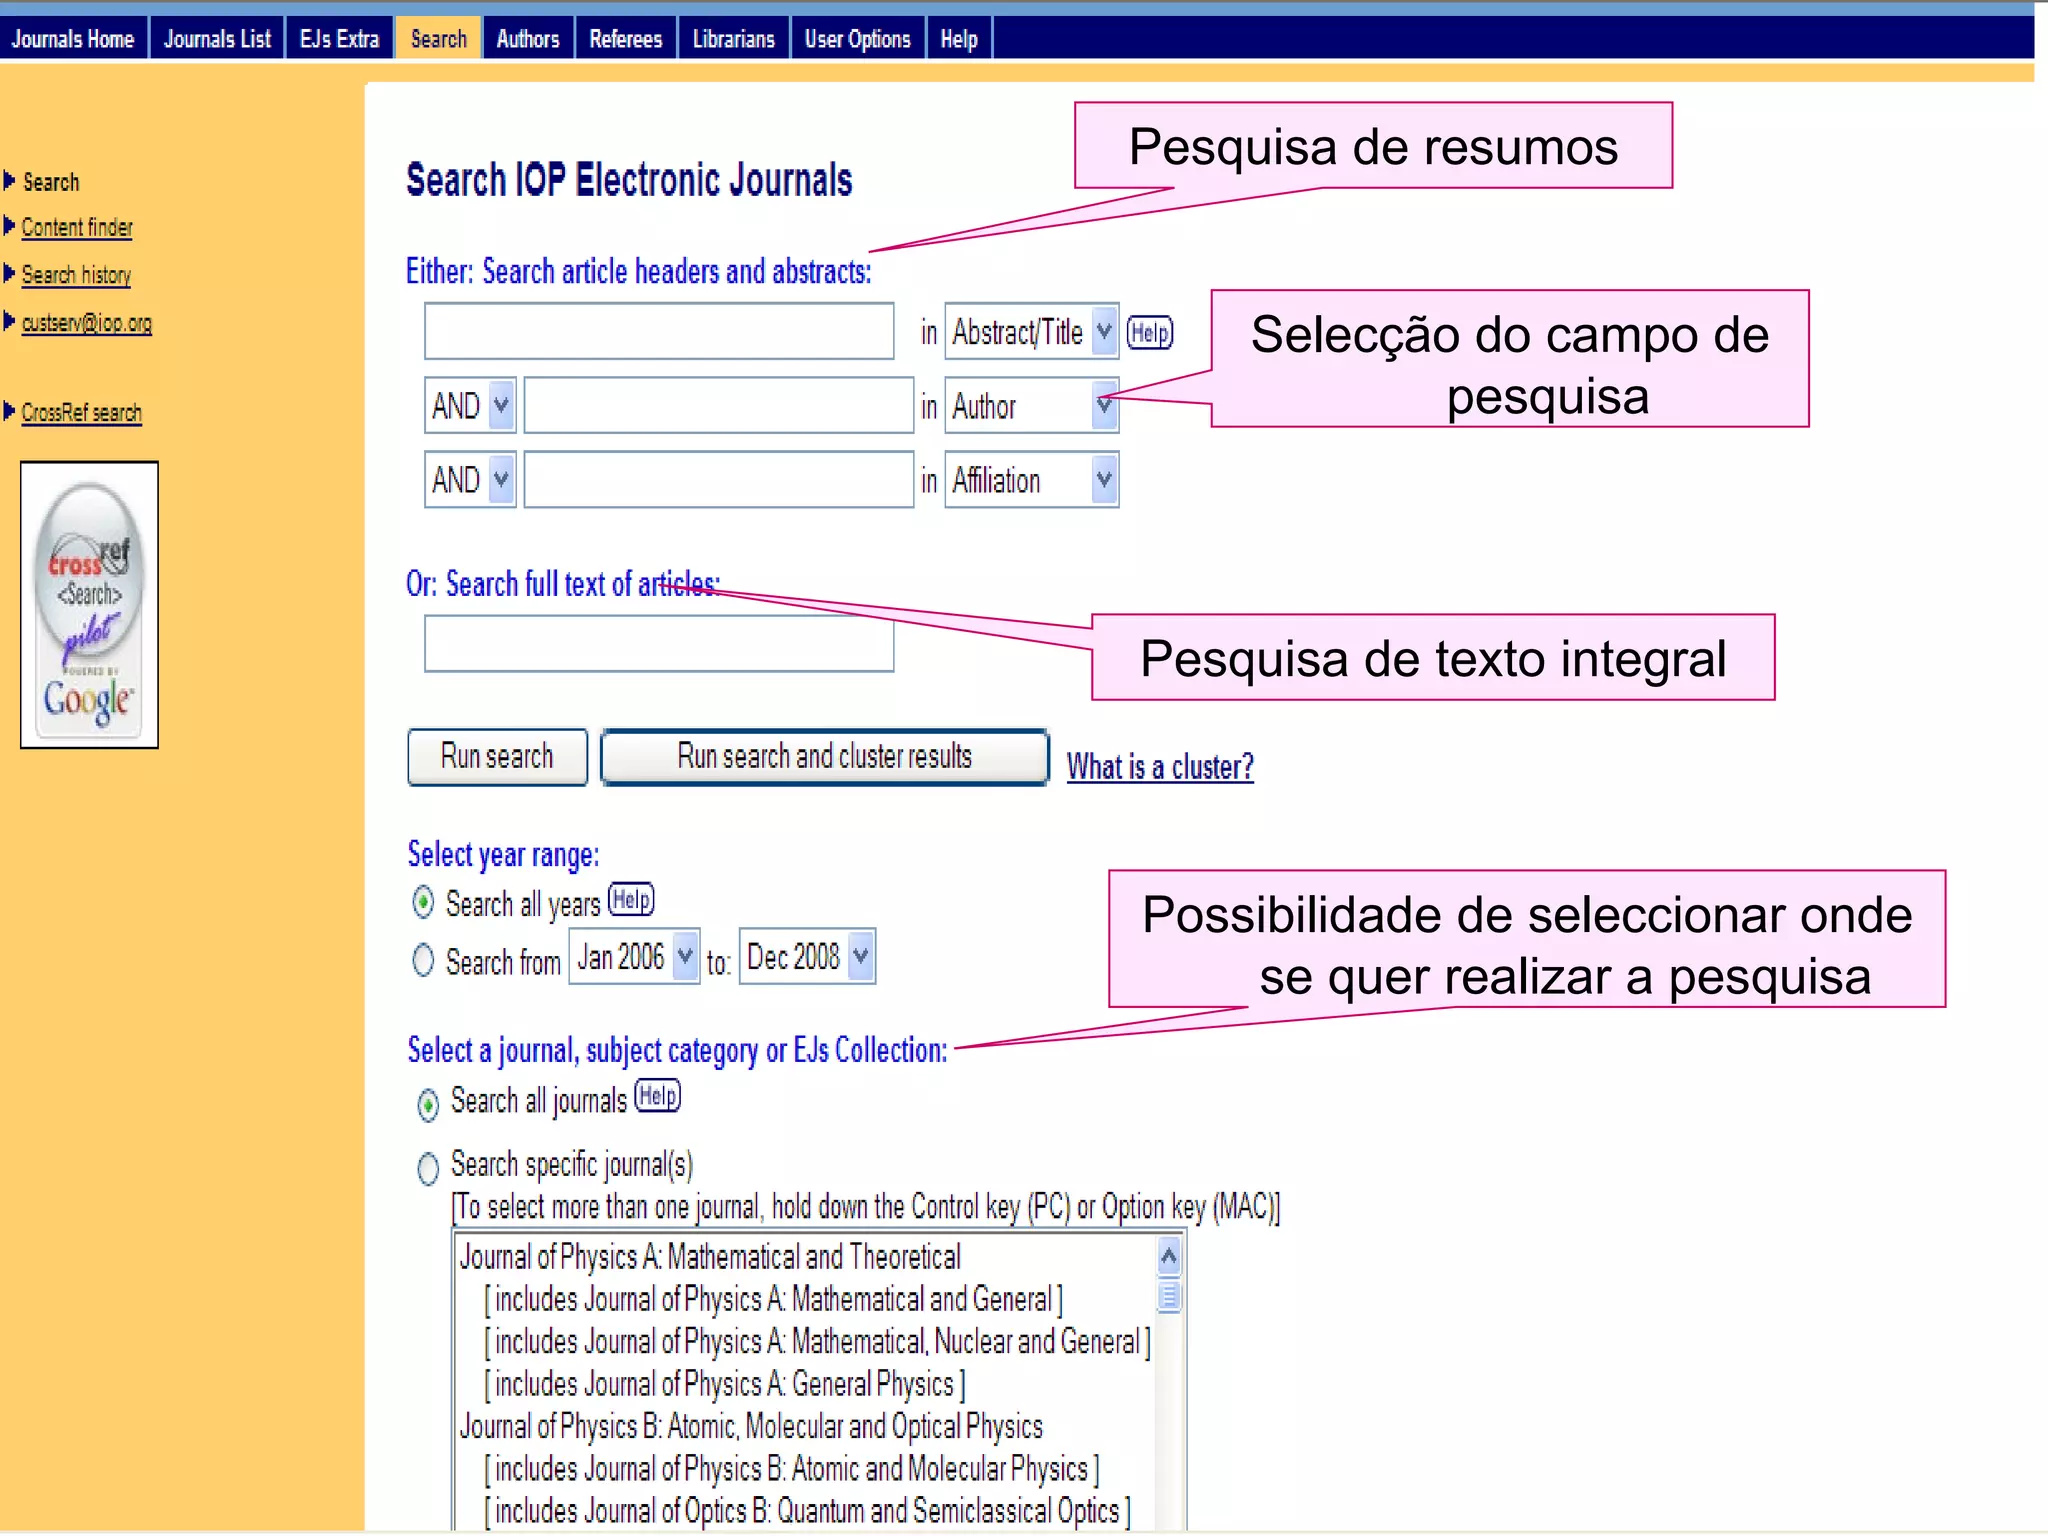Open the Affiliation field dropdown
This screenshot has width=2048, height=1536.
pyautogui.click(x=1032, y=480)
